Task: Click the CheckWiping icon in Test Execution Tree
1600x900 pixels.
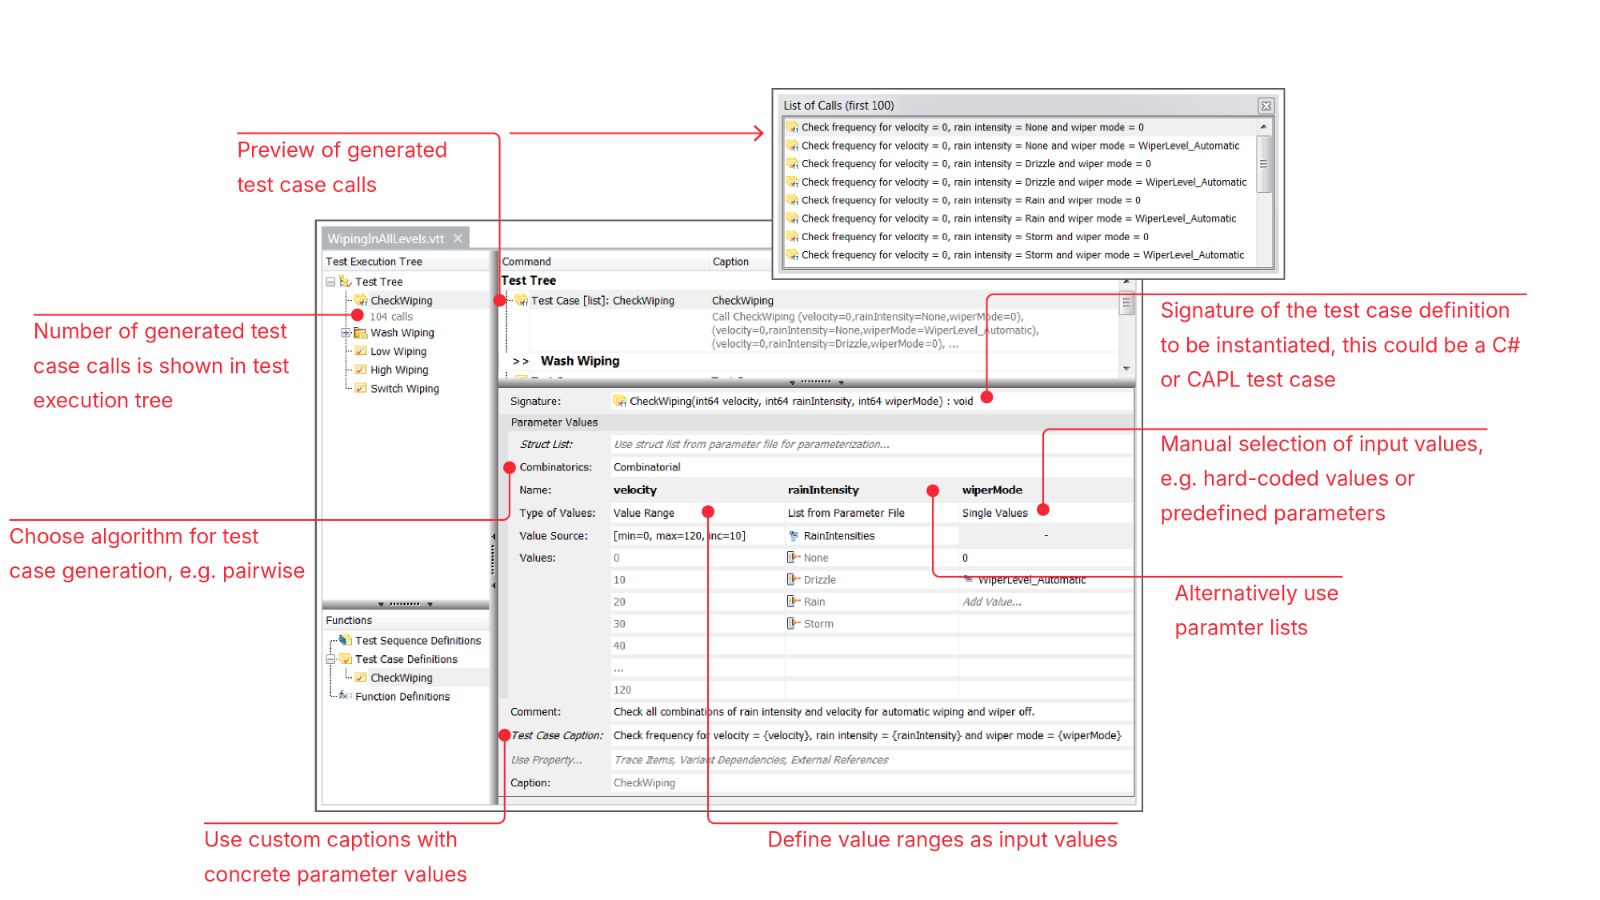Action: point(361,300)
